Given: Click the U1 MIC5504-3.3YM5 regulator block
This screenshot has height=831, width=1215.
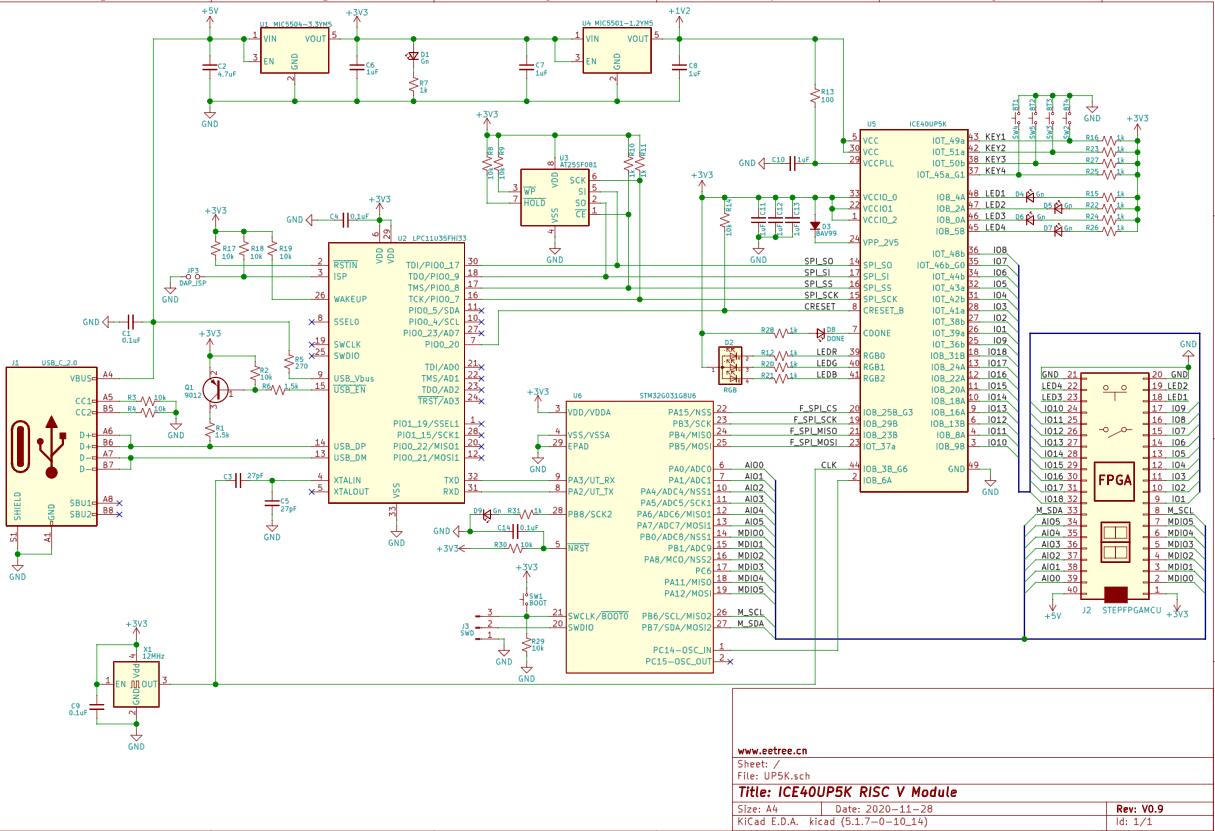Looking at the screenshot, I should pos(295,50).
